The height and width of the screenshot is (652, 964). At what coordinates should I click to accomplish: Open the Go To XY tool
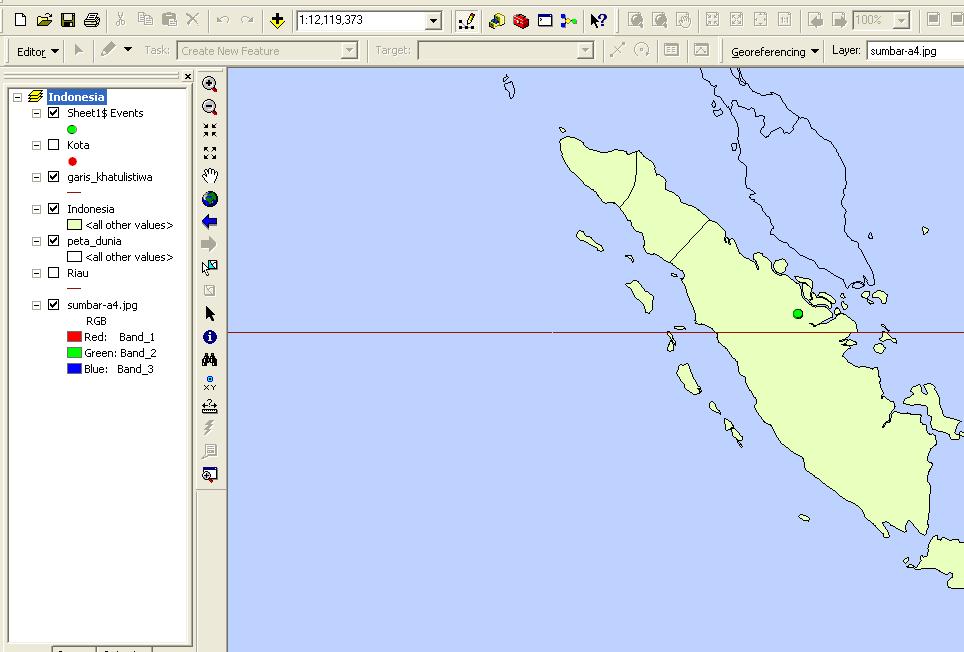[x=209, y=382]
